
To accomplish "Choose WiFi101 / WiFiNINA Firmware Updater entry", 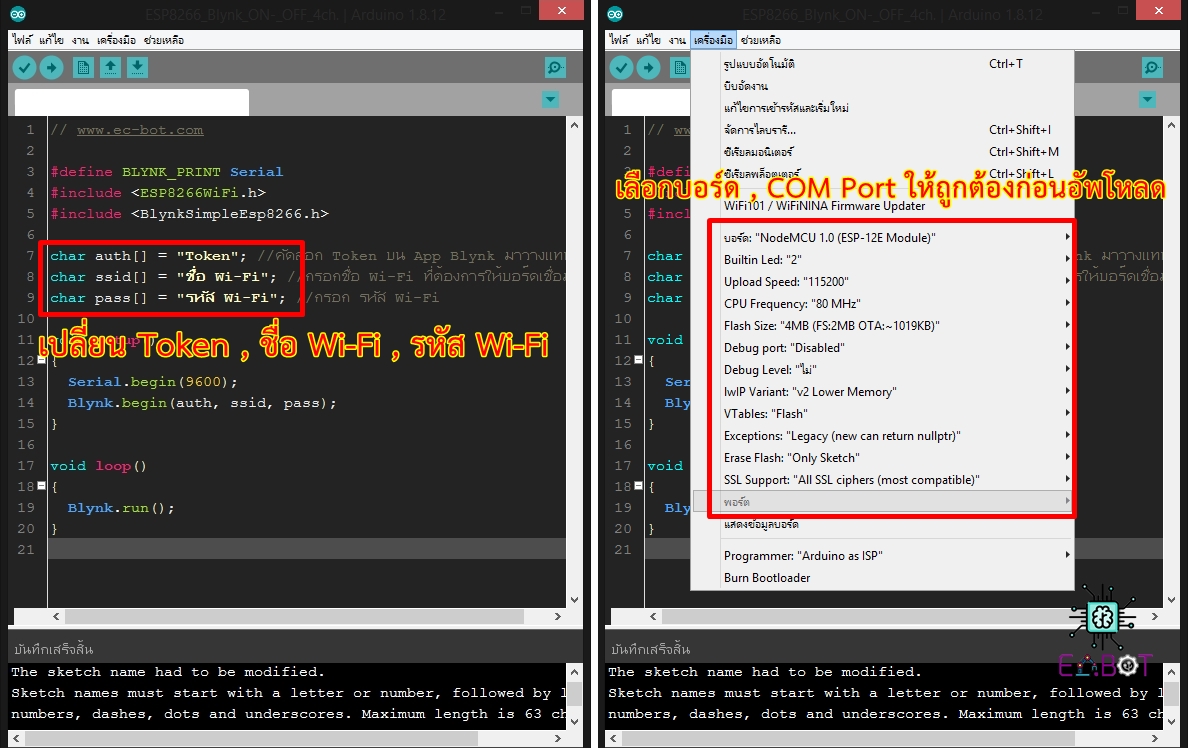I will [883, 205].
